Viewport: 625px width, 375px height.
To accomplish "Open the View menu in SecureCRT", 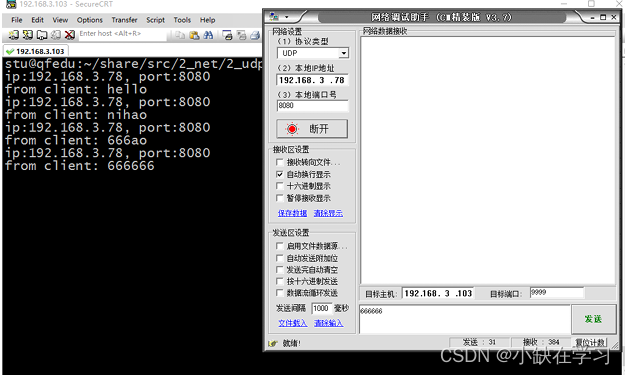I will [x=60, y=20].
